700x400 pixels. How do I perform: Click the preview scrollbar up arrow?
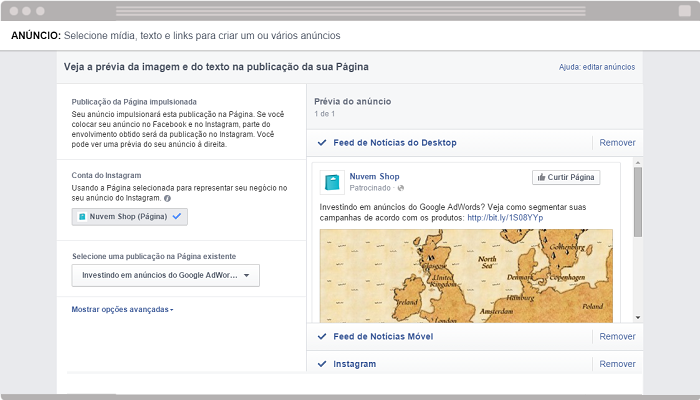point(638,163)
